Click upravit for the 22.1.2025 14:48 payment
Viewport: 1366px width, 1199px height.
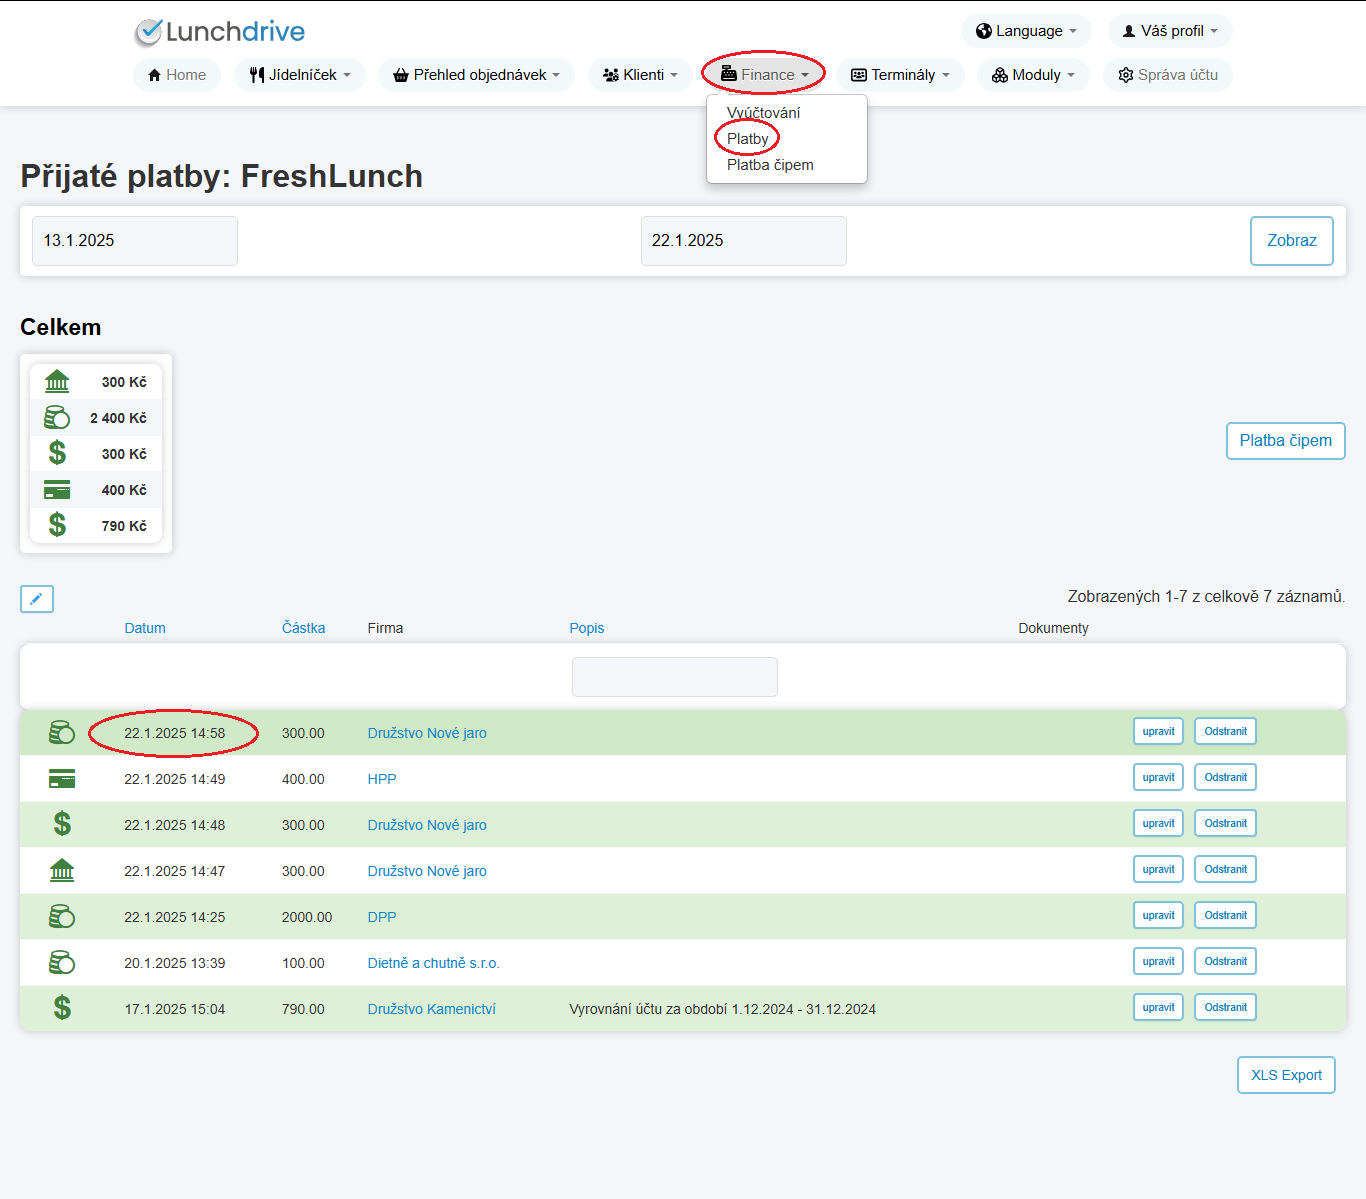click(x=1159, y=823)
